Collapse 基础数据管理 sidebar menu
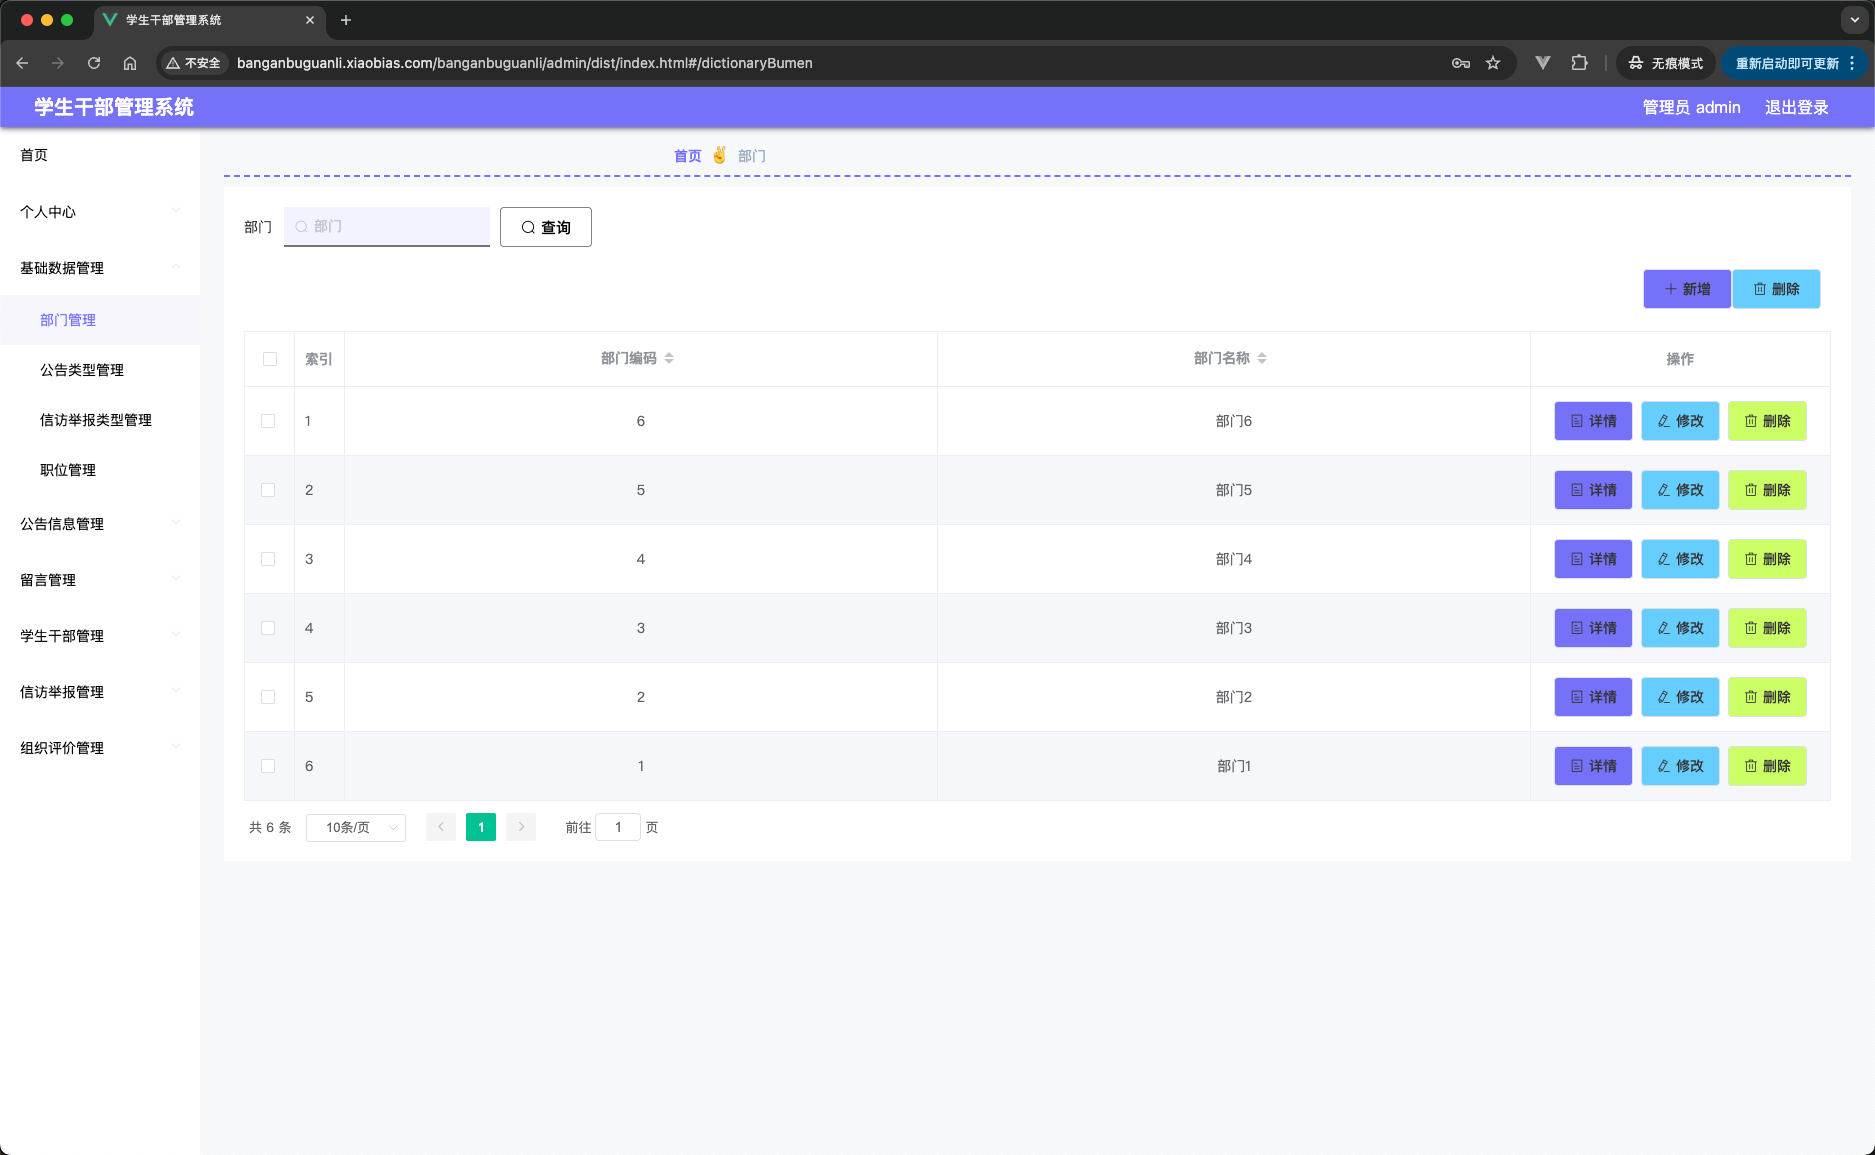1875x1155 pixels. tap(100, 268)
